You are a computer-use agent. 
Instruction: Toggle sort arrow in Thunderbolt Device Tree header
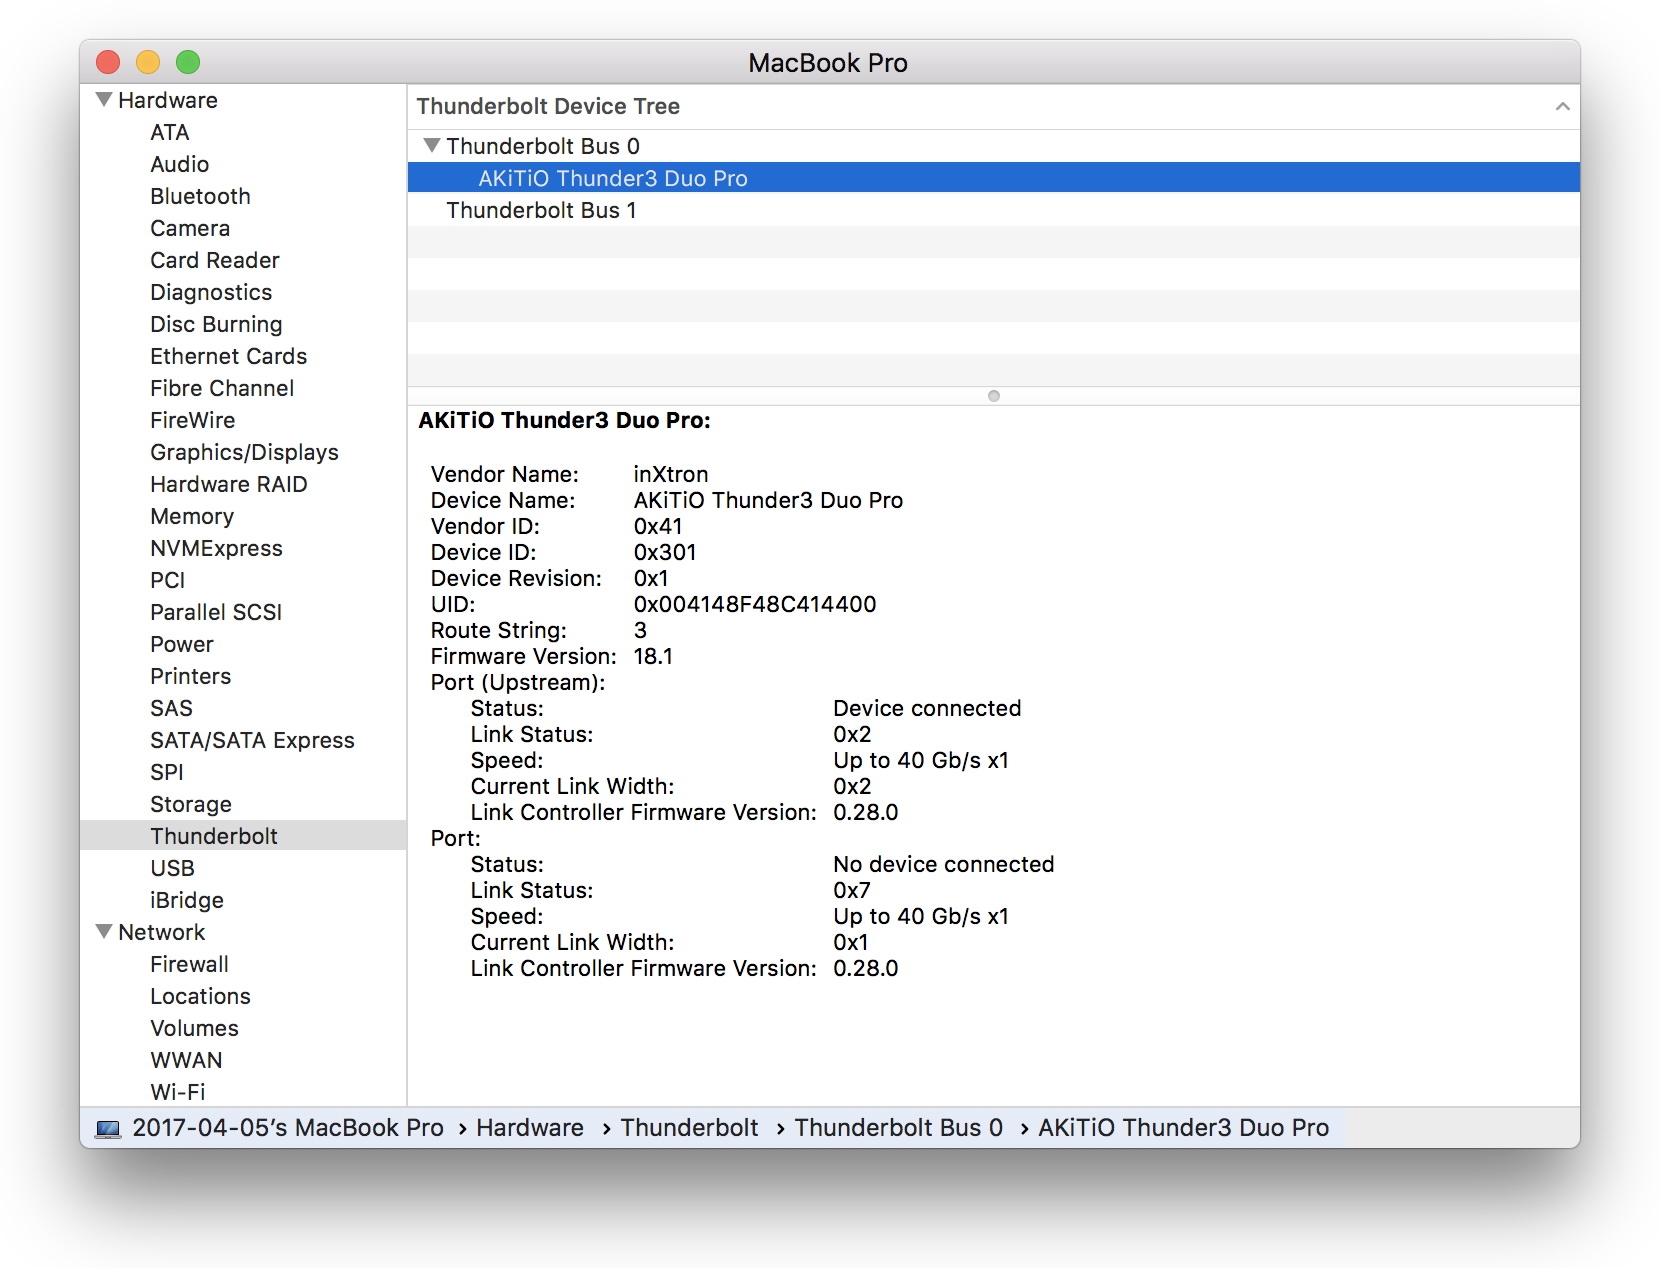click(1562, 106)
